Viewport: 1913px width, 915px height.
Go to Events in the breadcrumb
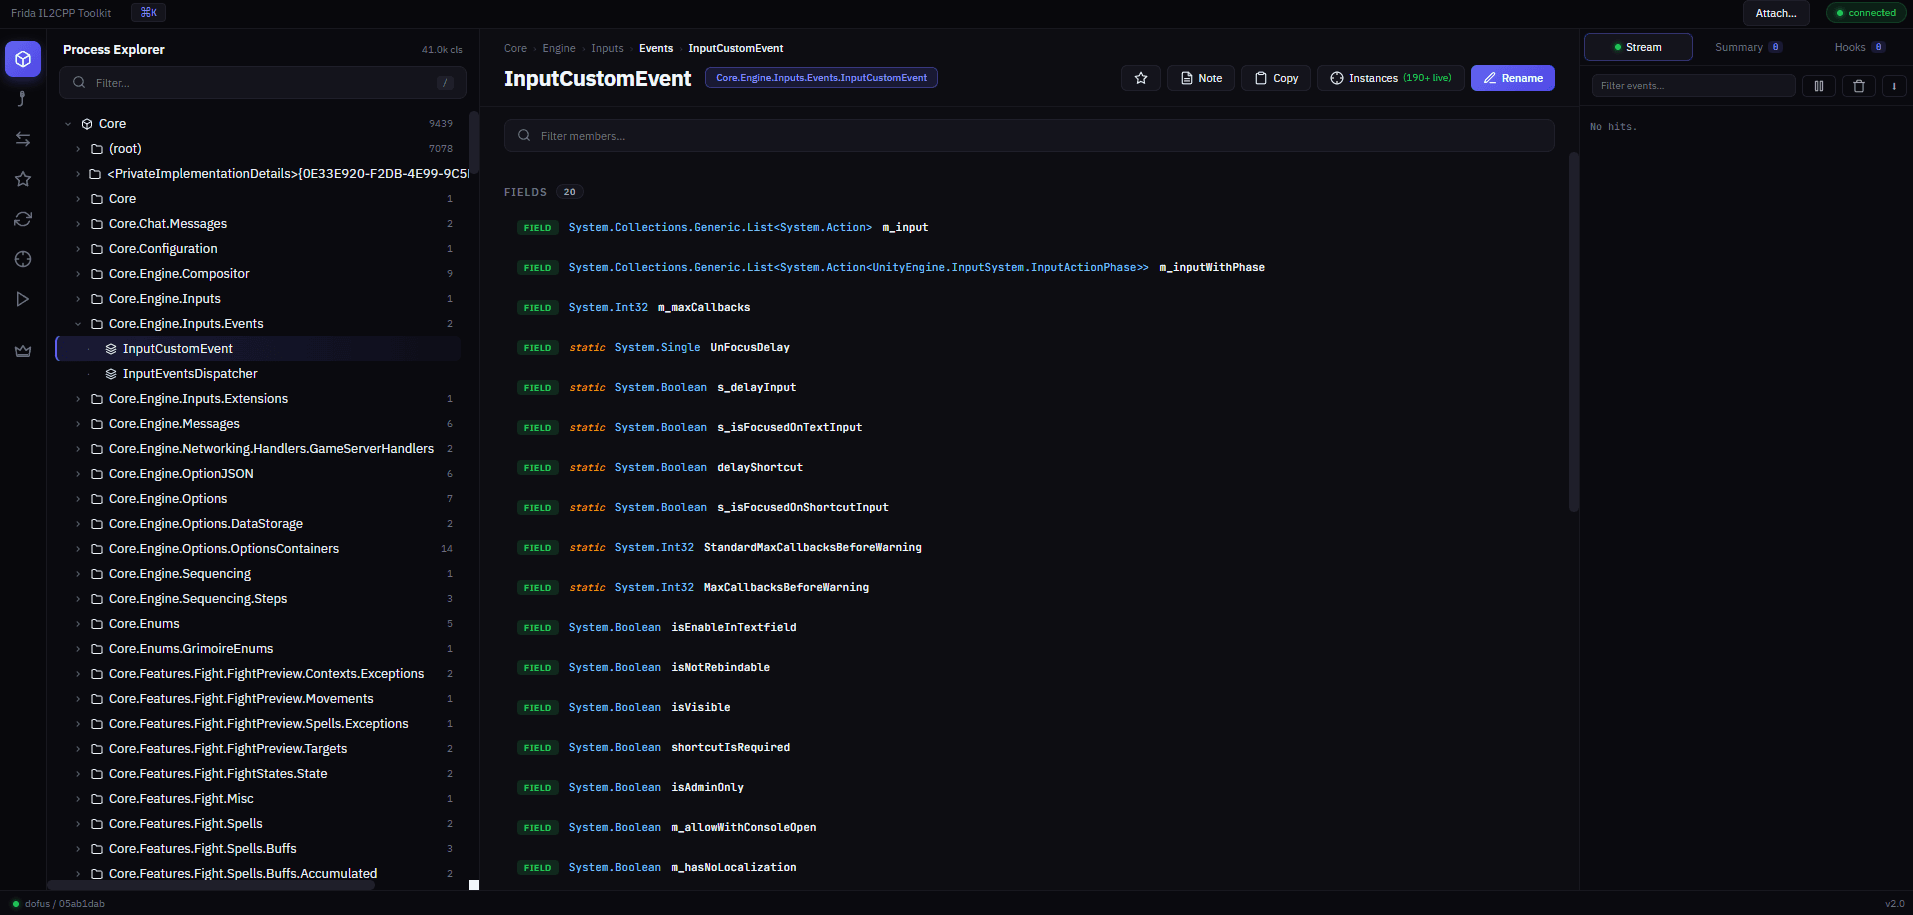point(656,48)
